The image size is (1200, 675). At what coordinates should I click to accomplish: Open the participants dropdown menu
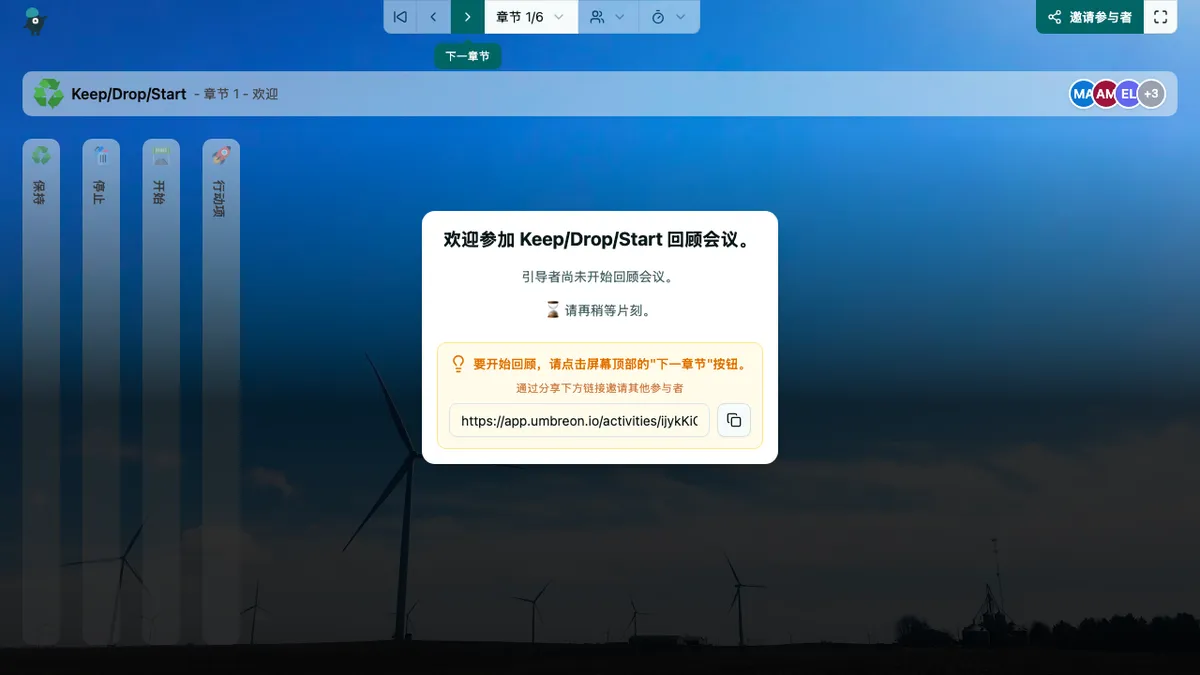pos(607,17)
